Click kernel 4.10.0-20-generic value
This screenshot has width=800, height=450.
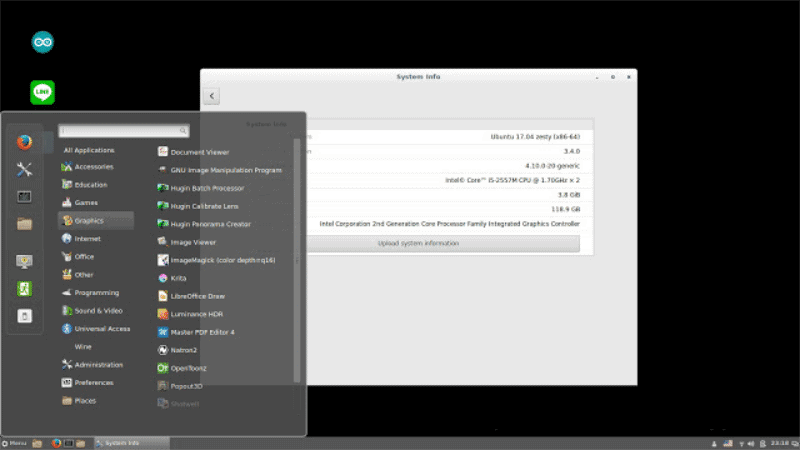click(553, 166)
